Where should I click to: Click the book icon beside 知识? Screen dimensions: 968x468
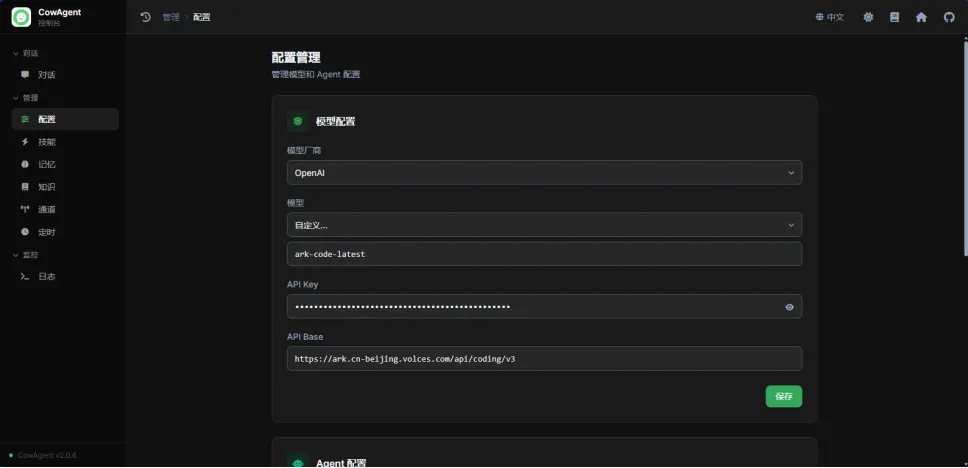pyautogui.click(x=25, y=186)
